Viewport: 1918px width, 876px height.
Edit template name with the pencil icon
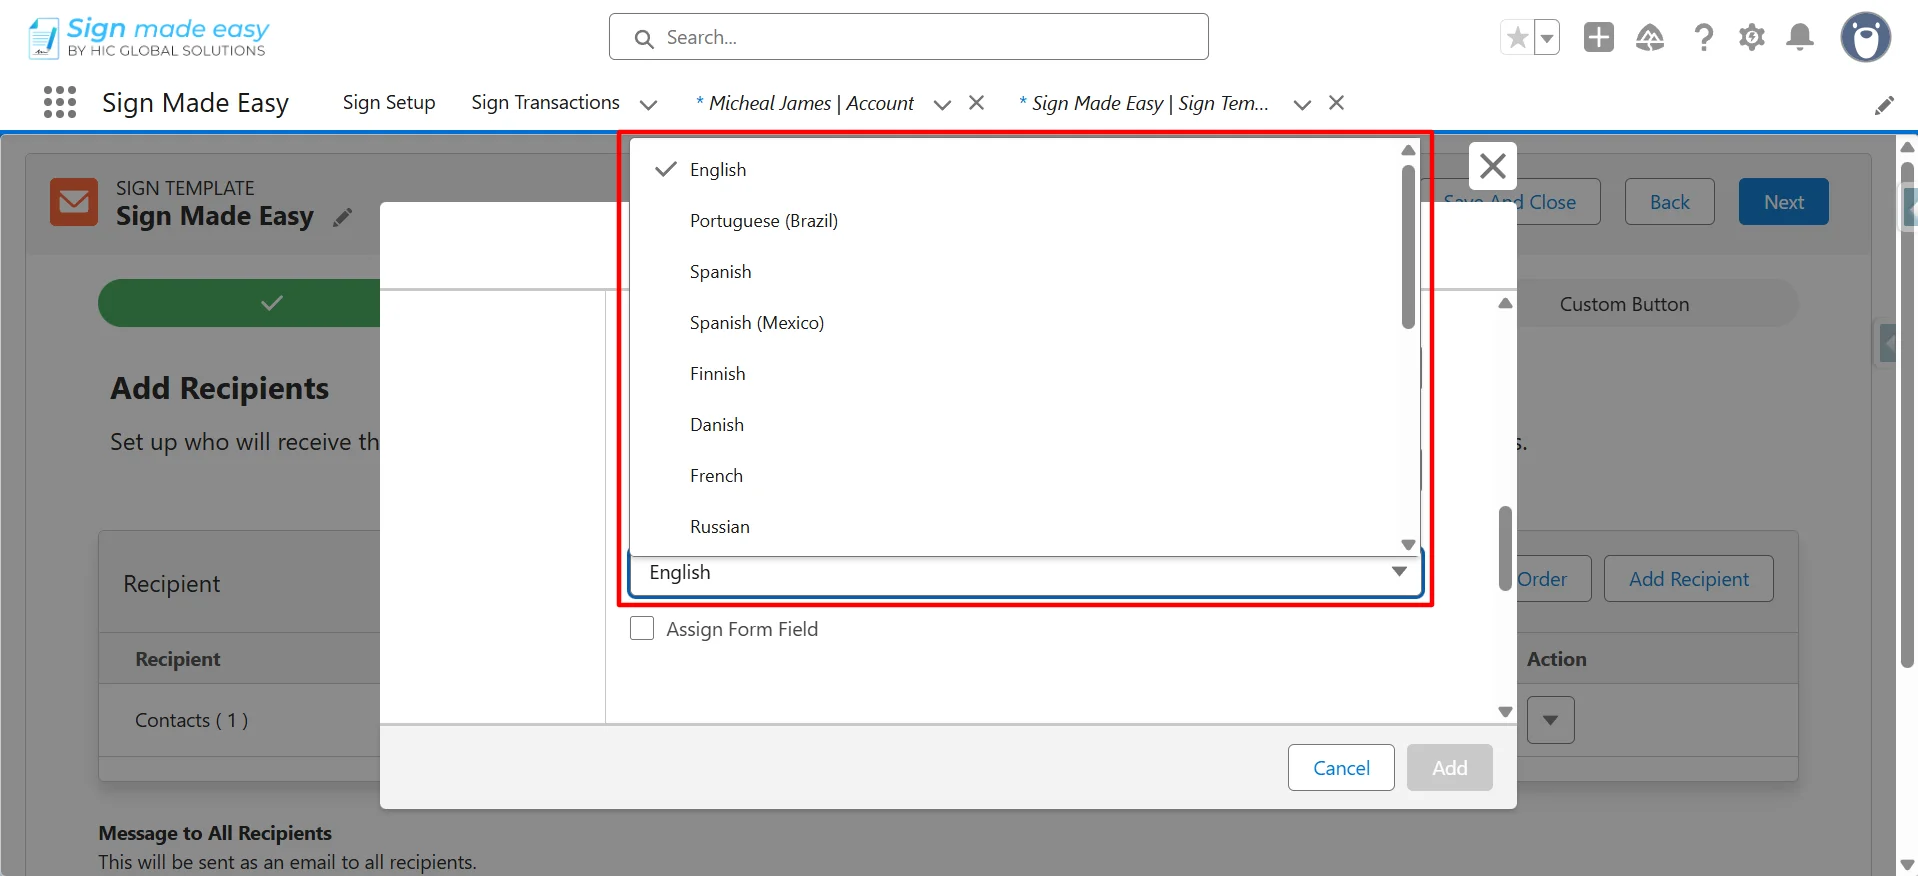point(343,217)
